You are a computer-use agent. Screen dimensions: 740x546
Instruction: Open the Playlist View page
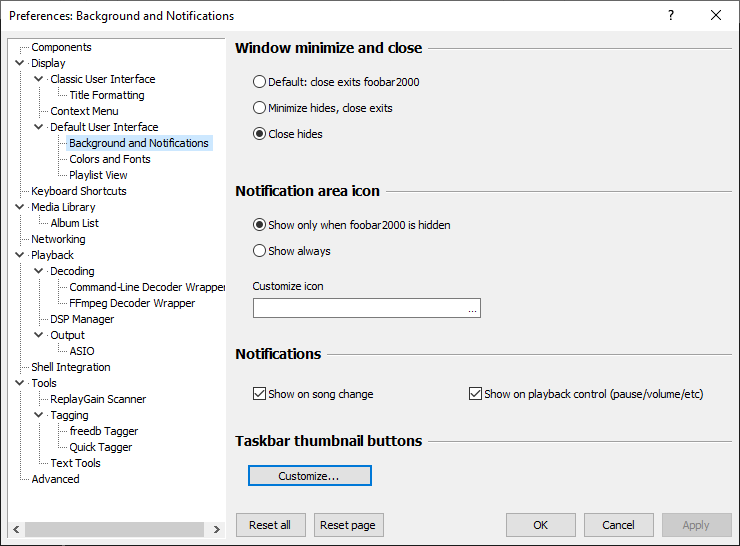tap(98, 175)
